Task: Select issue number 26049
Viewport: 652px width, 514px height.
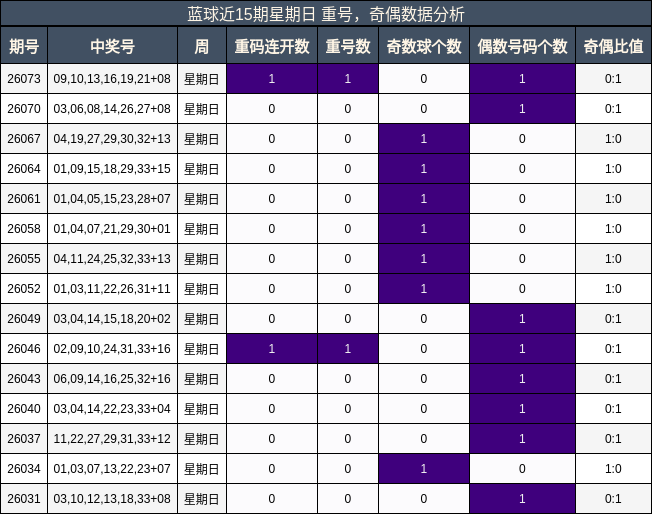Action: click(24, 319)
